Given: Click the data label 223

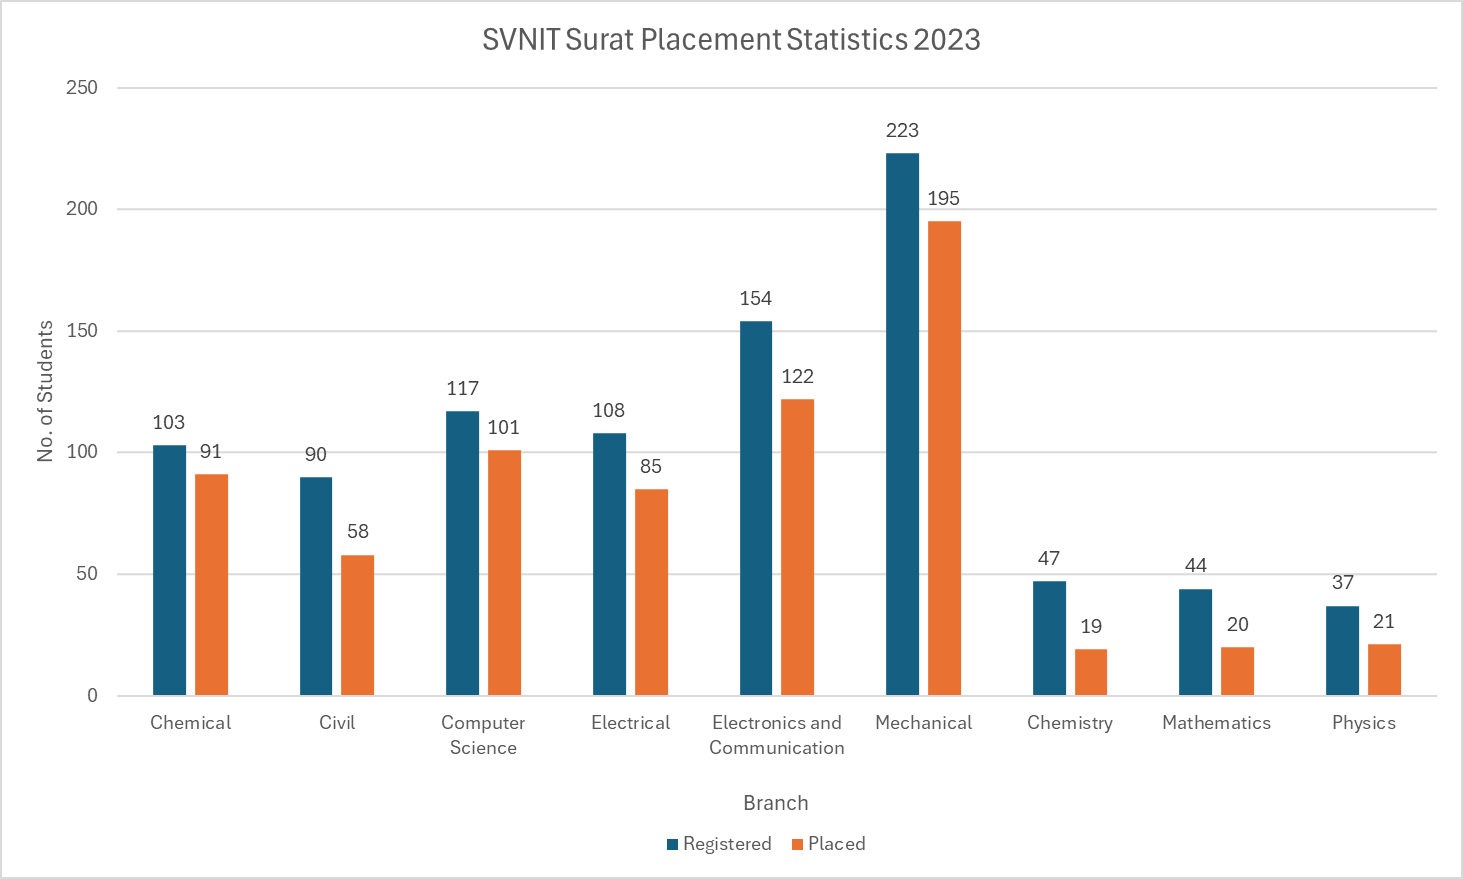Looking at the screenshot, I should 902,131.
